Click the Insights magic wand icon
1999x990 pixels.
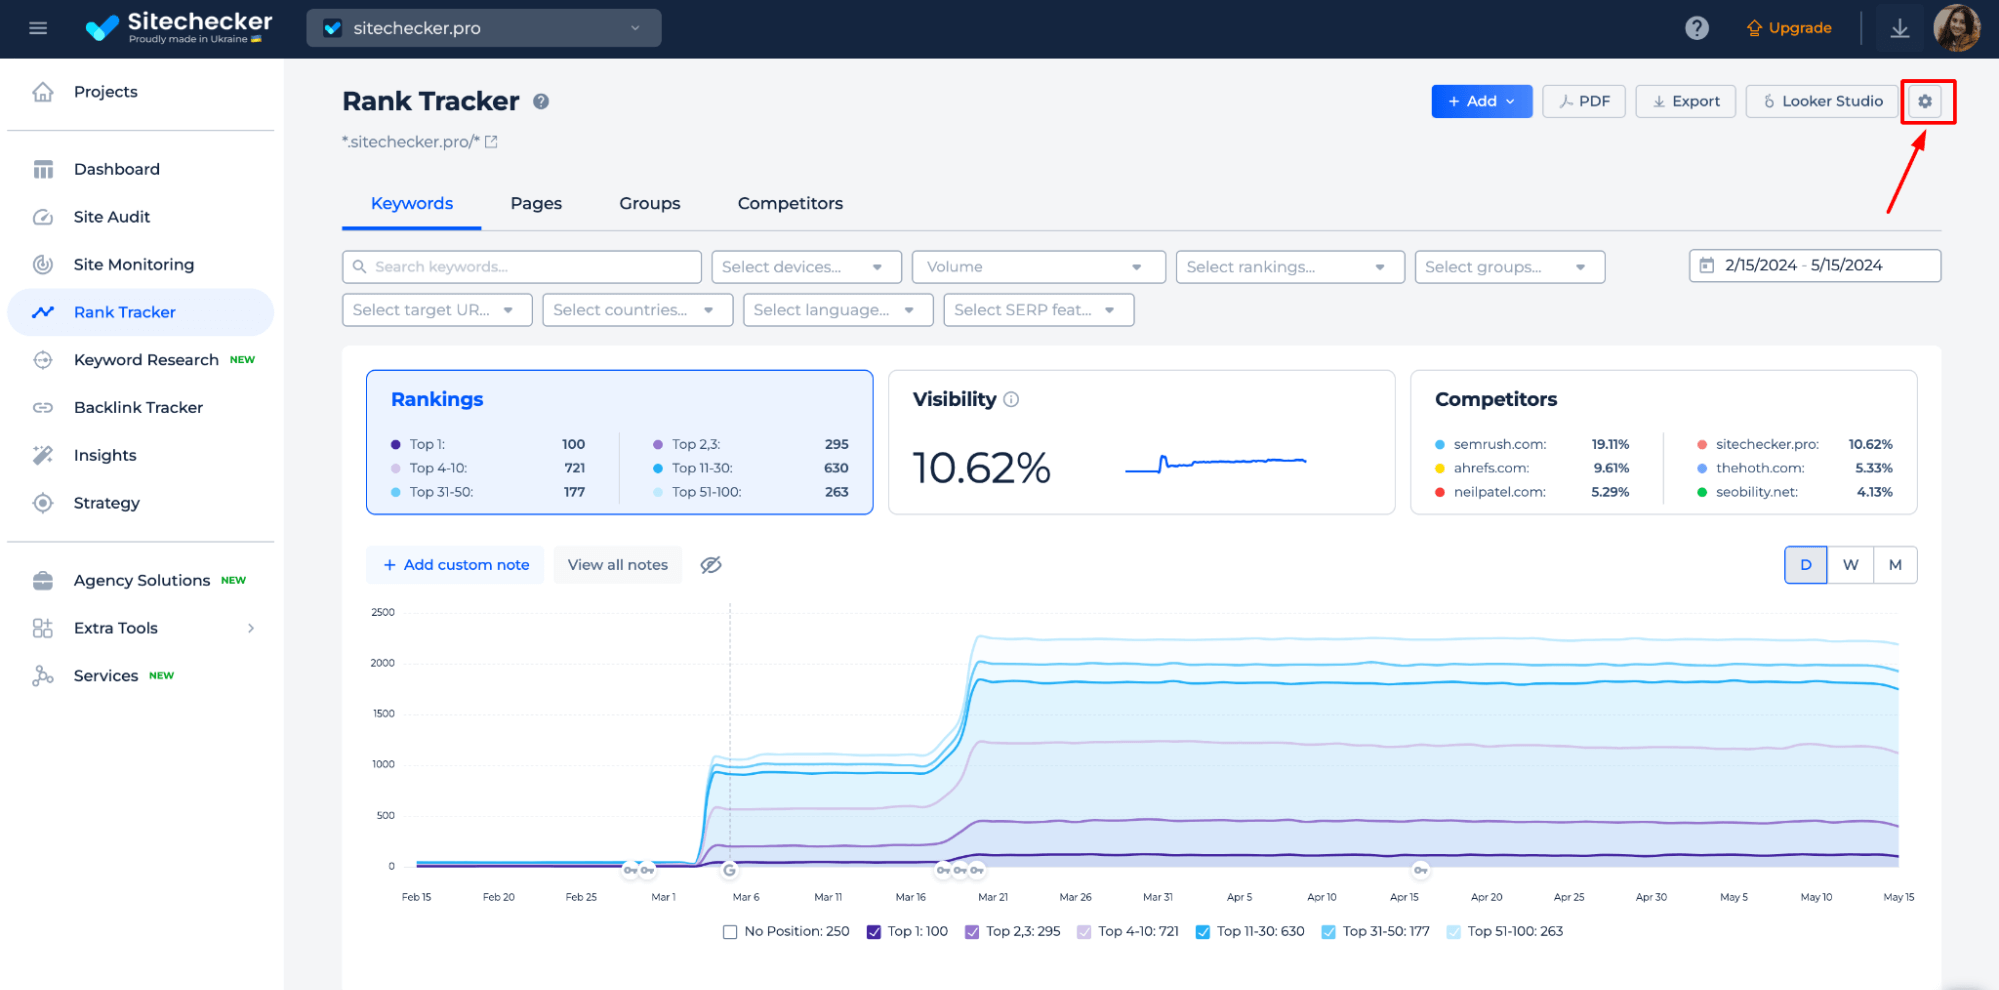[x=43, y=455]
